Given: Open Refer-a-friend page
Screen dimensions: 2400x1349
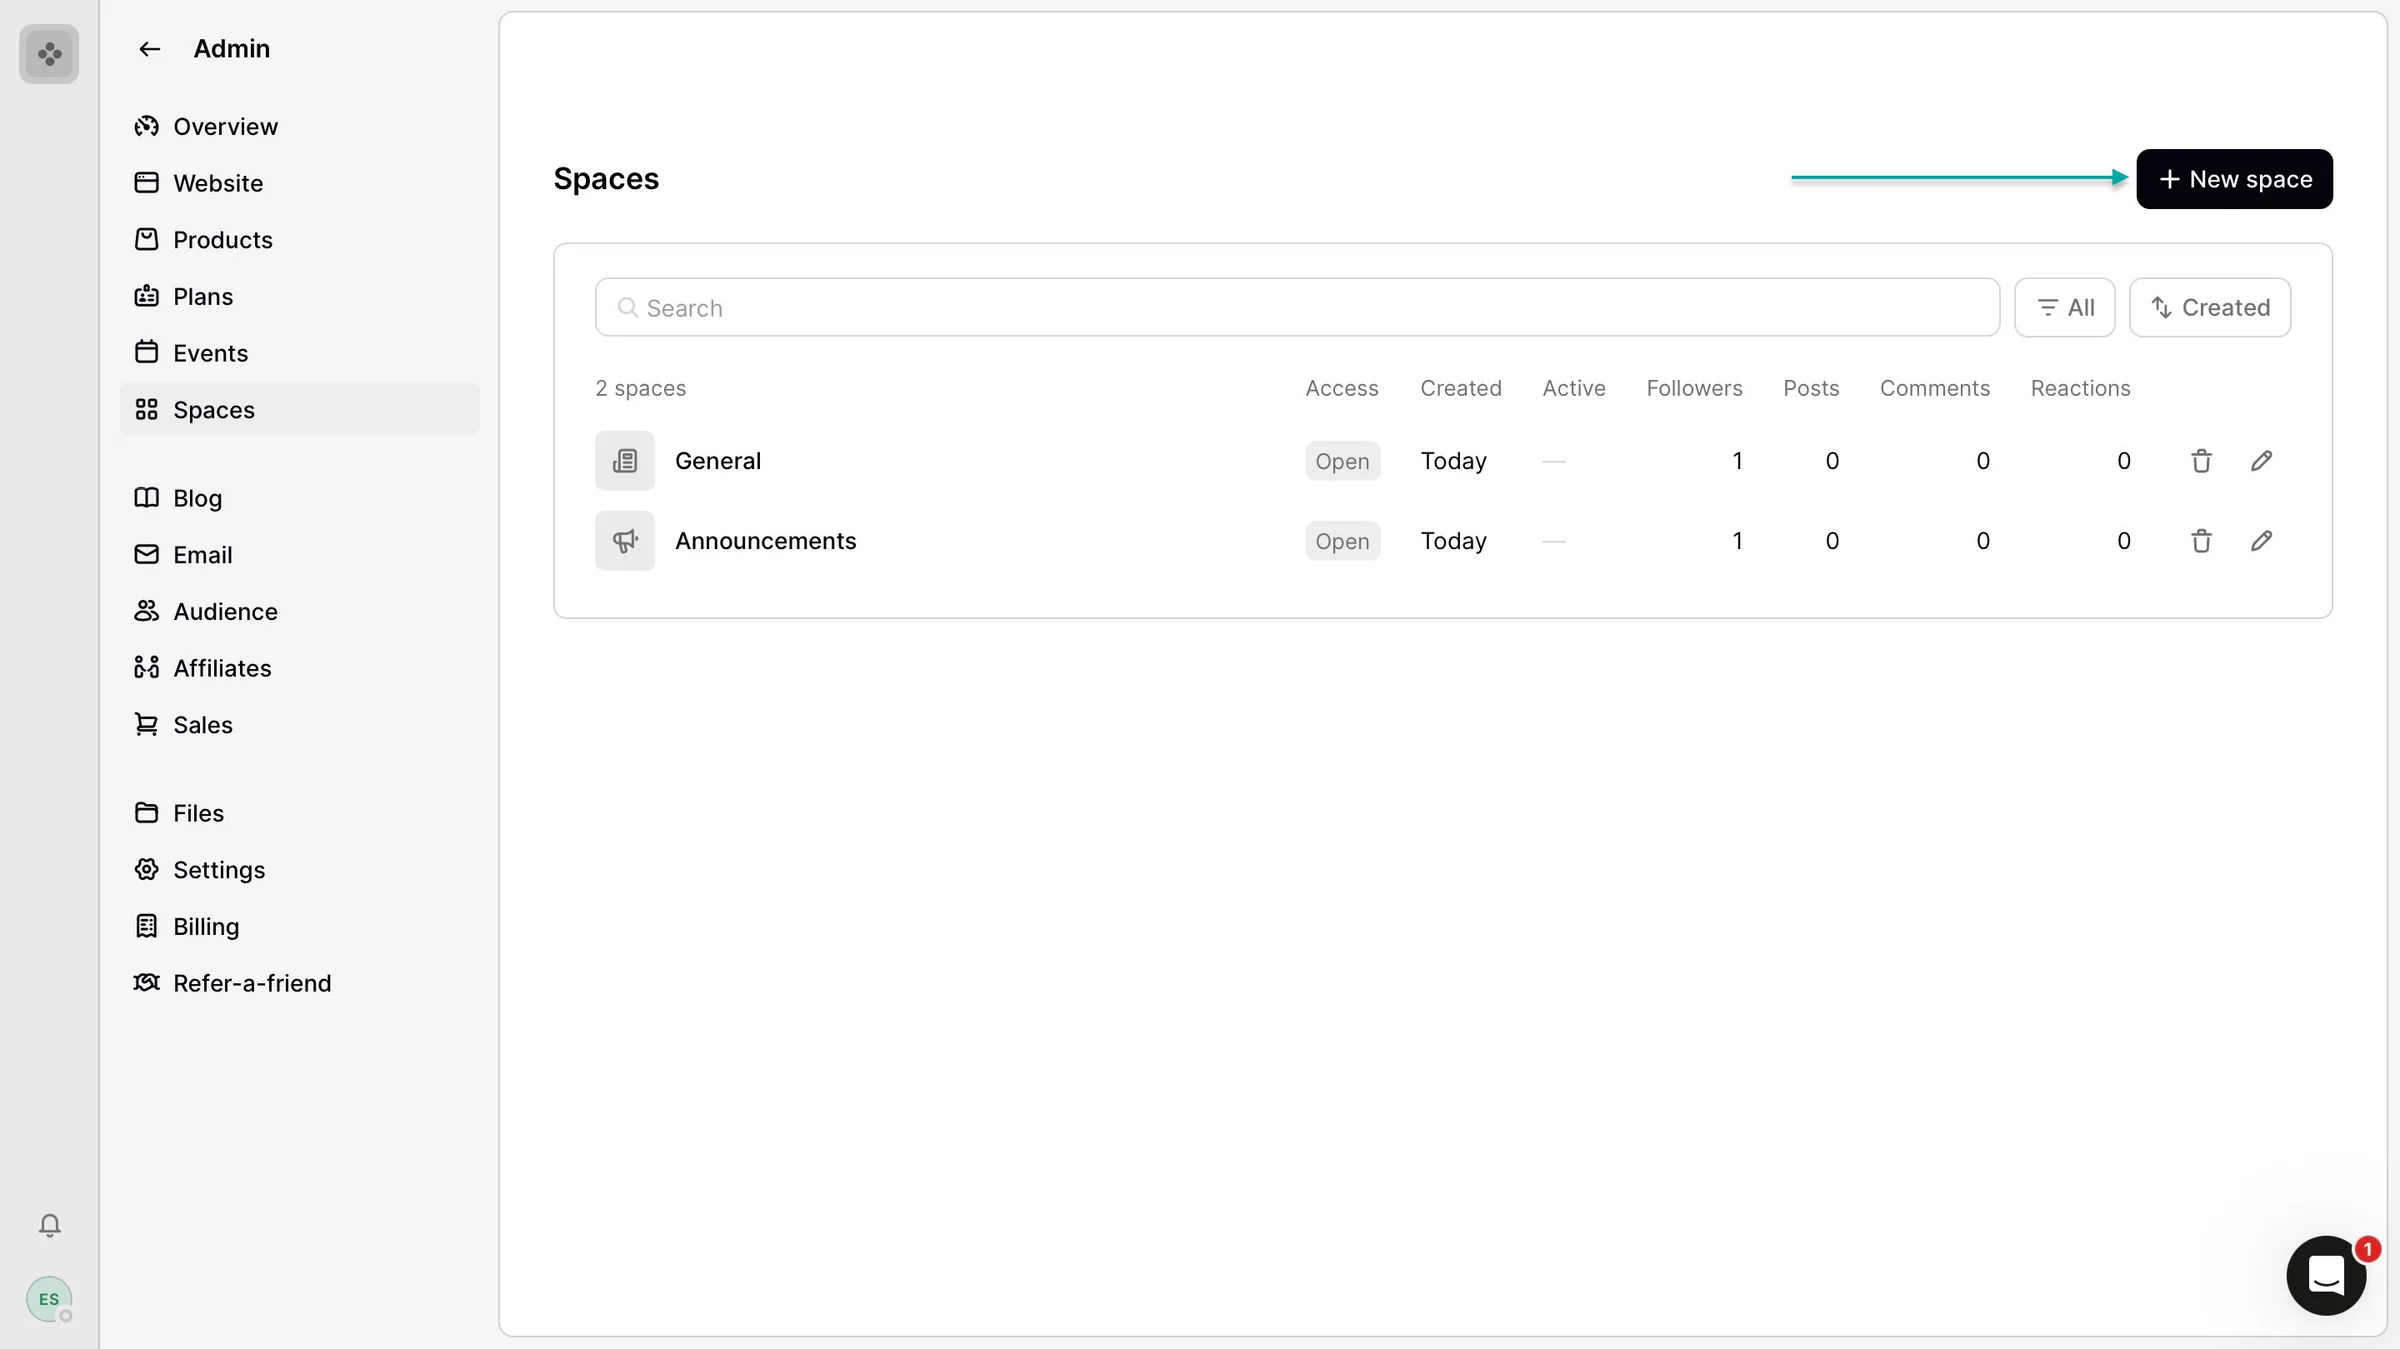Looking at the screenshot, I should (x=299, y=983).
